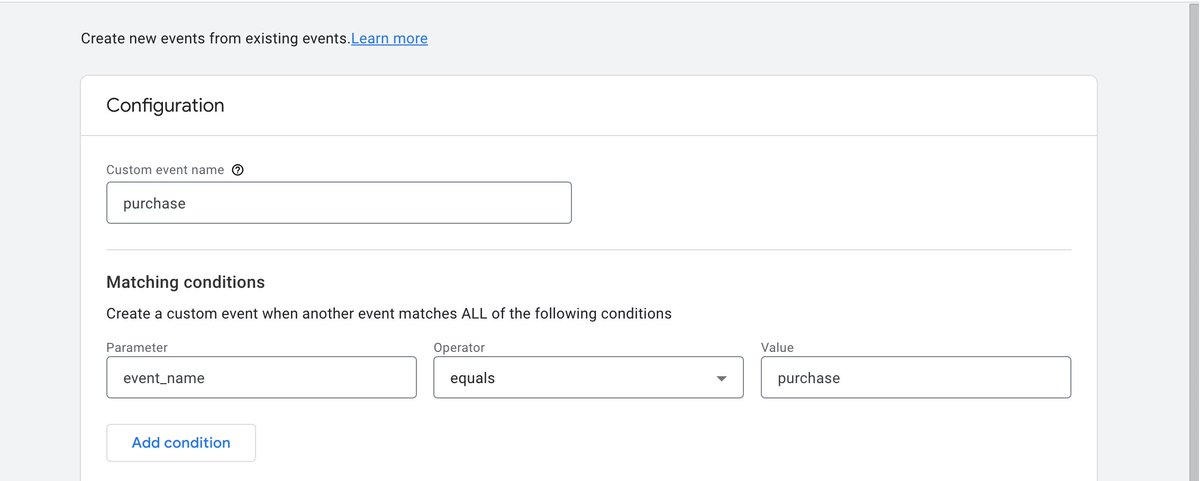This screenshot has width=1200, height=481.
Task: Click the divider line below Configuration heading
Action: pos(588,135)
